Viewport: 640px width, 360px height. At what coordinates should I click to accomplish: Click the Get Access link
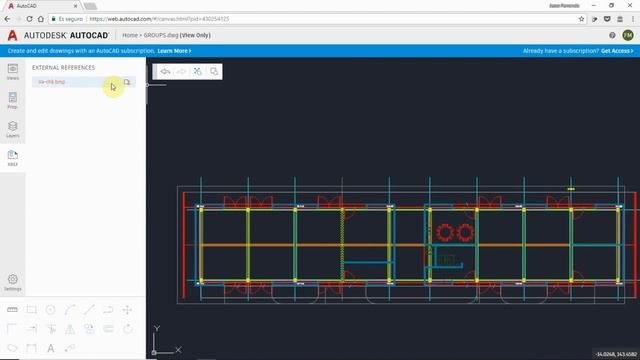(x=617, y=51)
